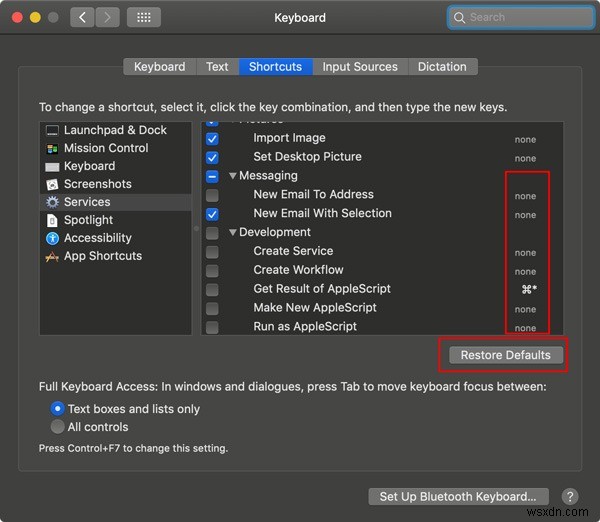Click 'none' shortcut for New Email With Selection
This screenshot has width=600, height=522.
pyautogui.click(x=525, y=215)
